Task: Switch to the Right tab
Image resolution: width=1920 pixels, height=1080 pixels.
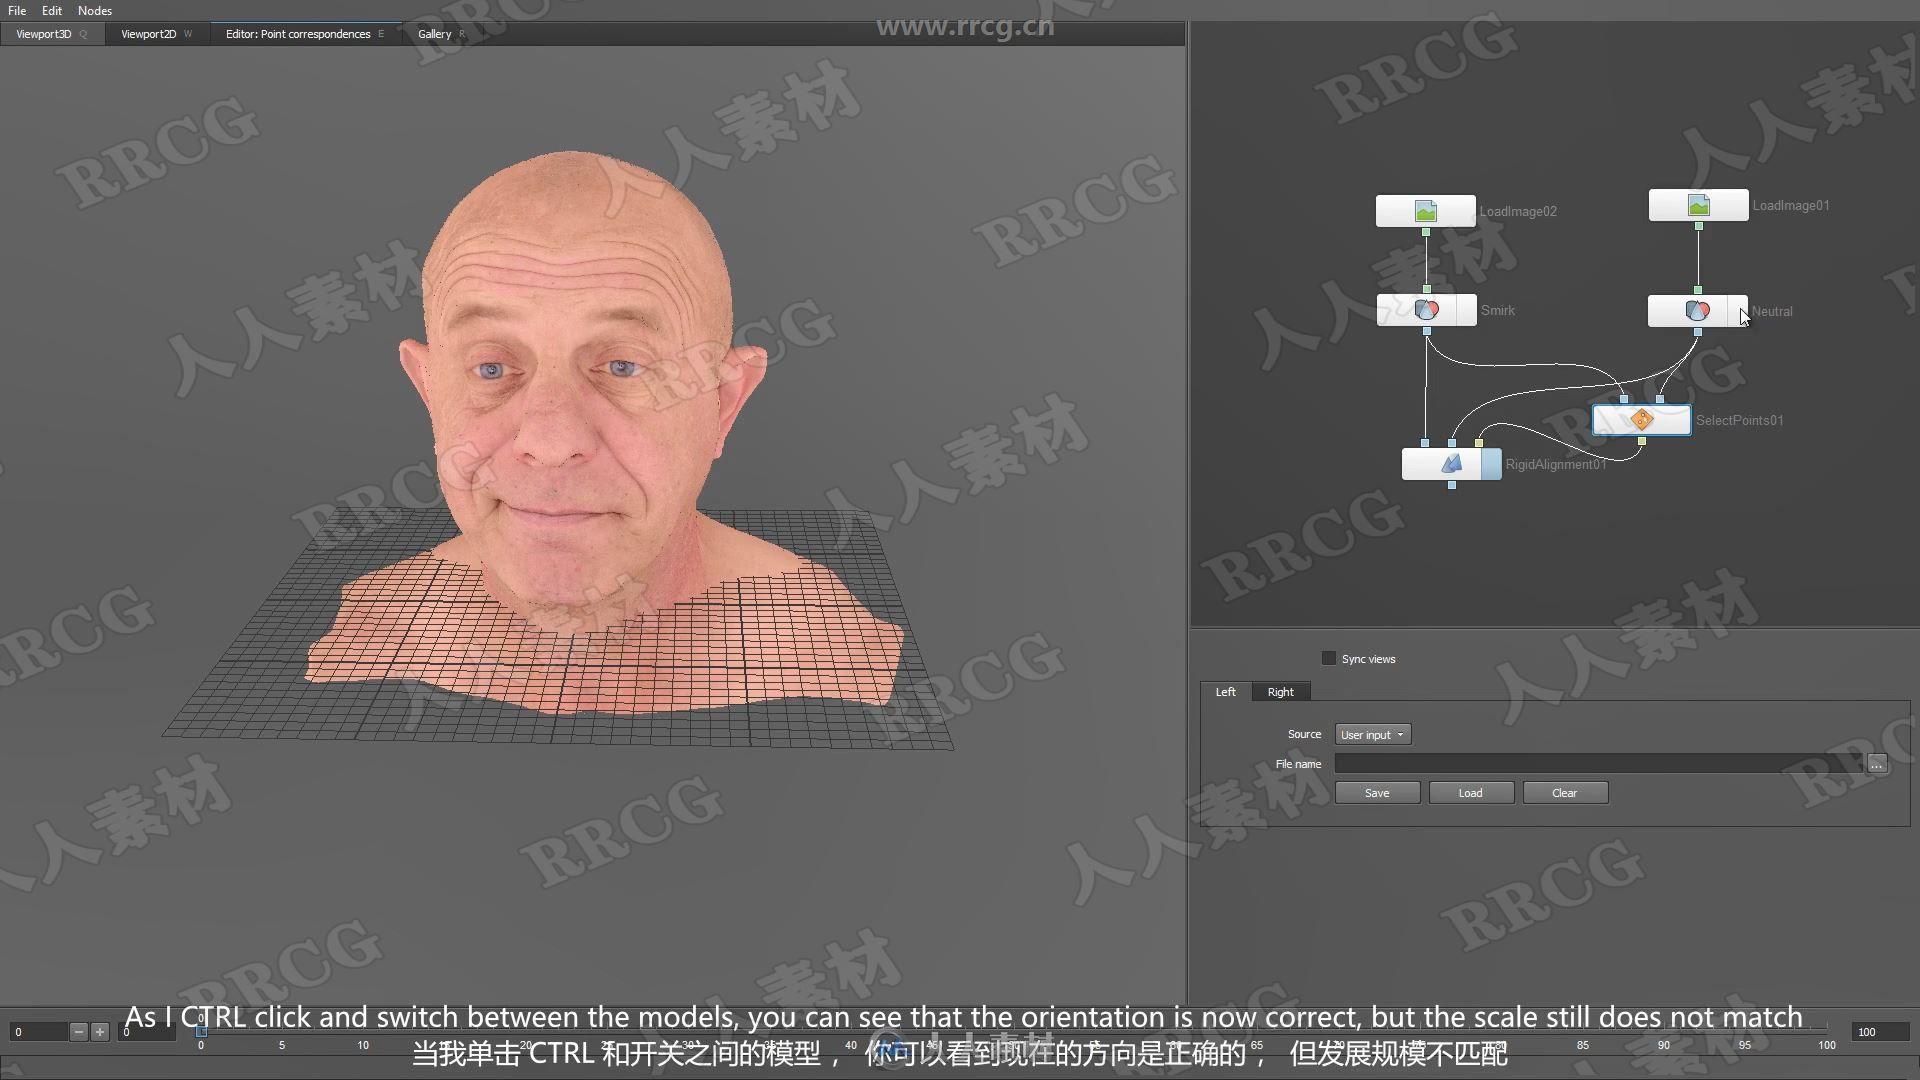Action: pos(1279,691)
